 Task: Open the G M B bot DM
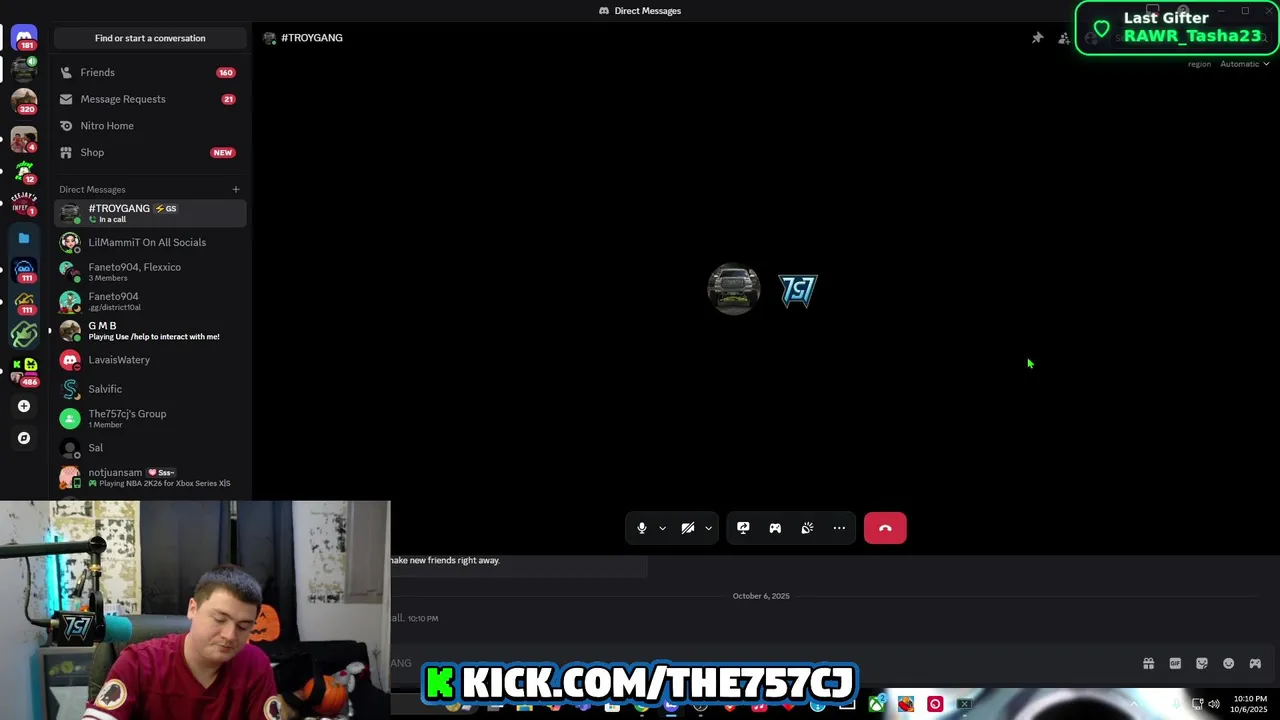pos(150,331)
